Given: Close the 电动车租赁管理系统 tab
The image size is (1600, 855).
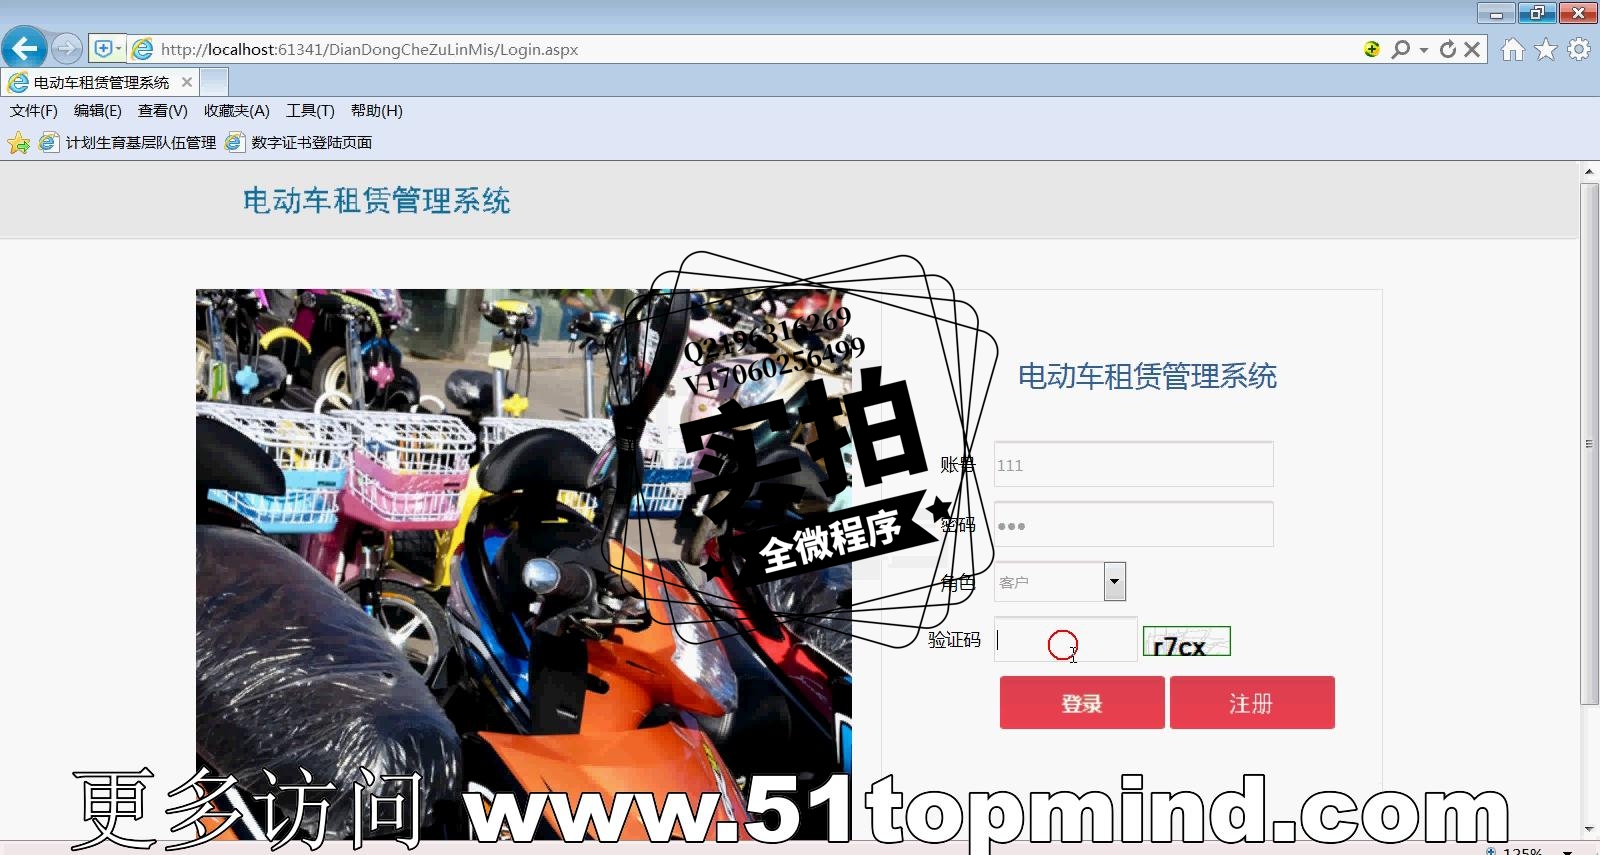Looking at the screenshot, I should click(x=187, y=82).
